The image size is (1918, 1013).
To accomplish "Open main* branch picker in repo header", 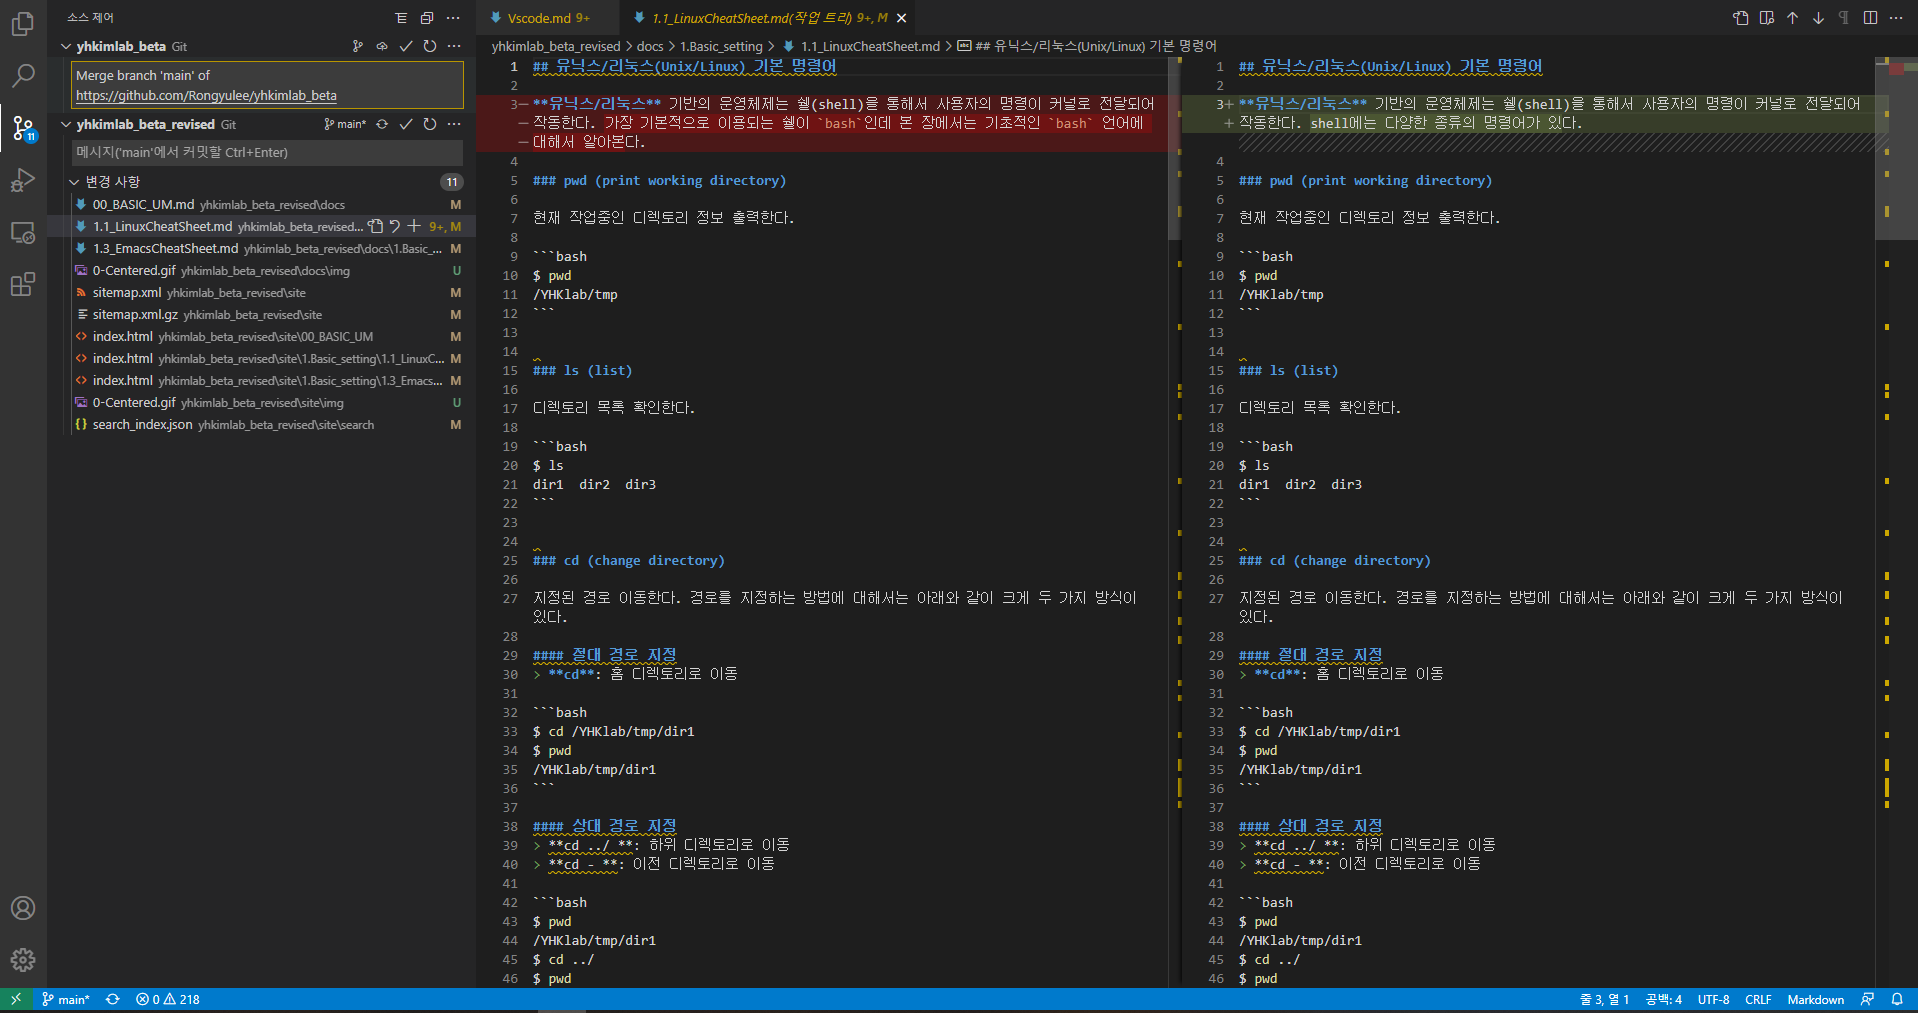I will point(345,124).
